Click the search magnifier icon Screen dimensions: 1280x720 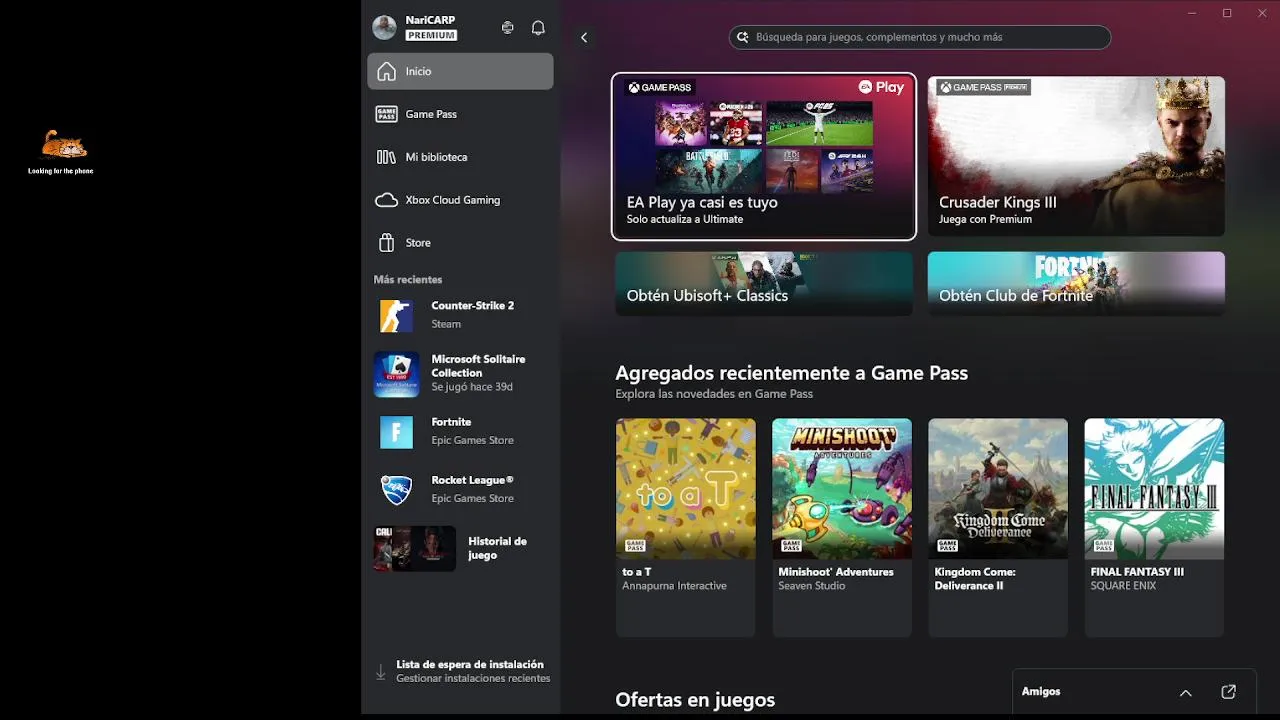743,37
